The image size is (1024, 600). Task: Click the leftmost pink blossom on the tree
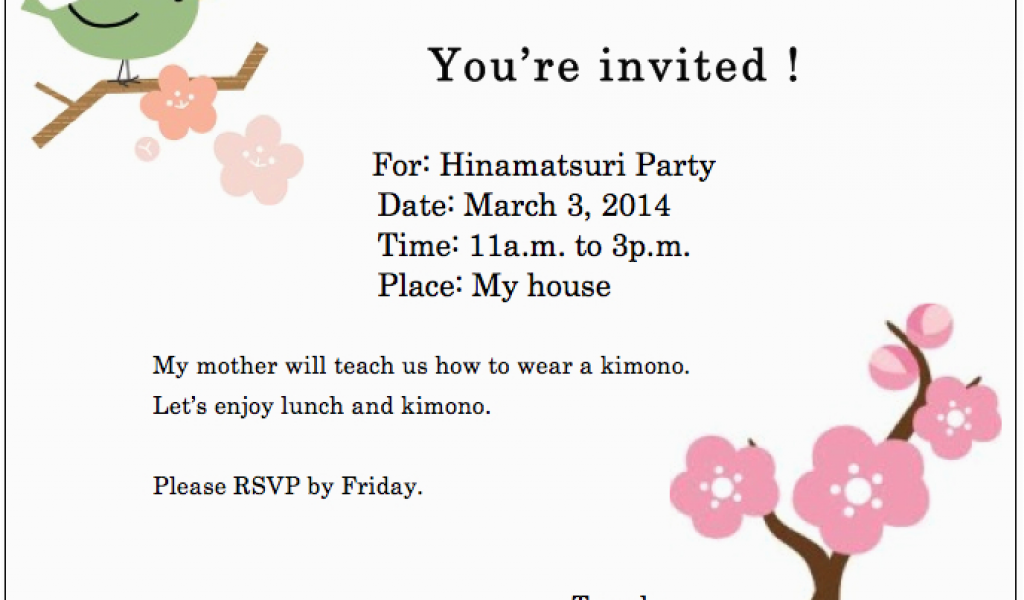(x=724, y=486)
